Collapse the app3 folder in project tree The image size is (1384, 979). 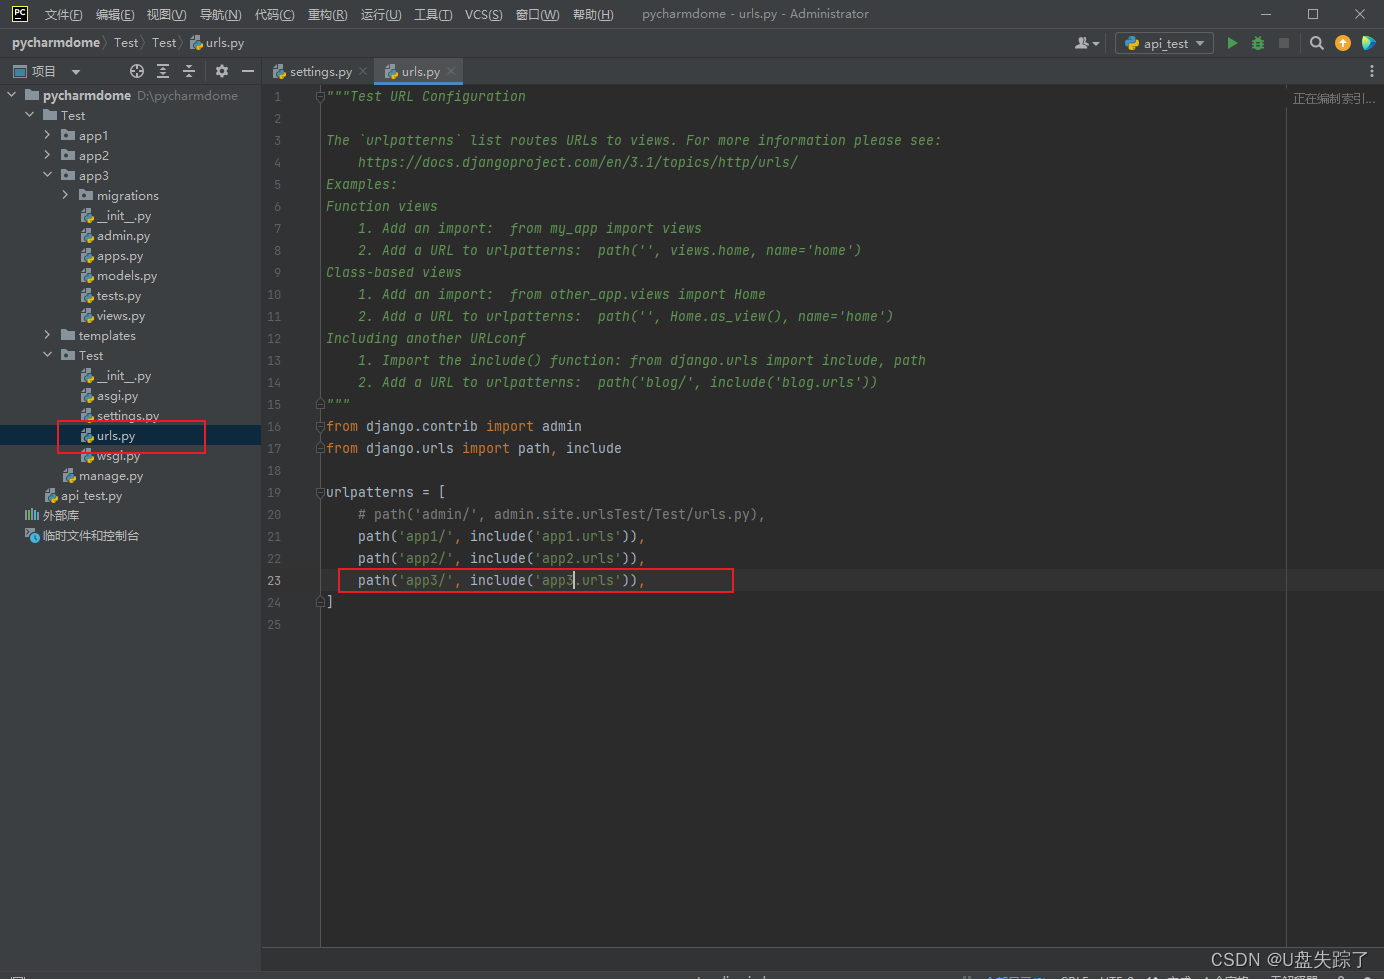(46, 175)
